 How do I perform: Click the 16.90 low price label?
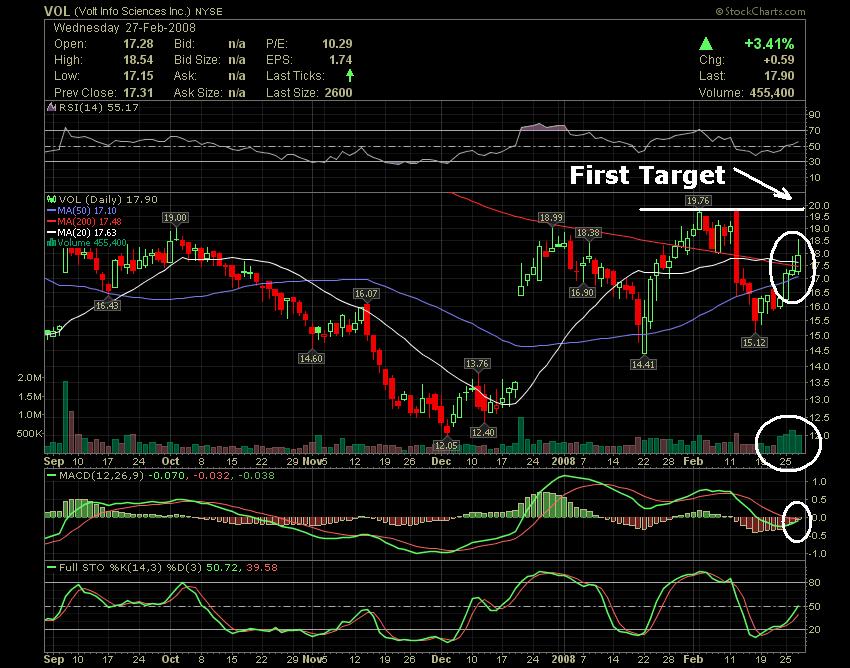coord(582,292)
